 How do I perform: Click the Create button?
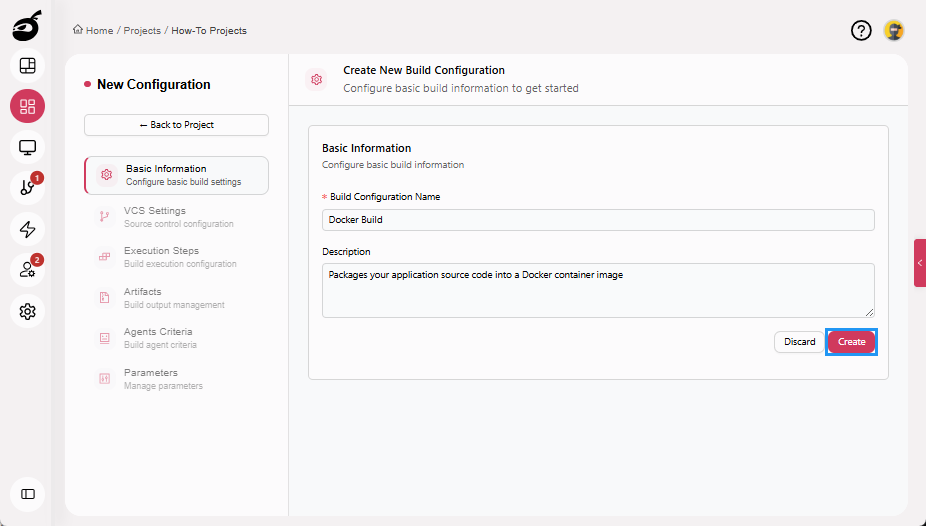coord(851,342)
